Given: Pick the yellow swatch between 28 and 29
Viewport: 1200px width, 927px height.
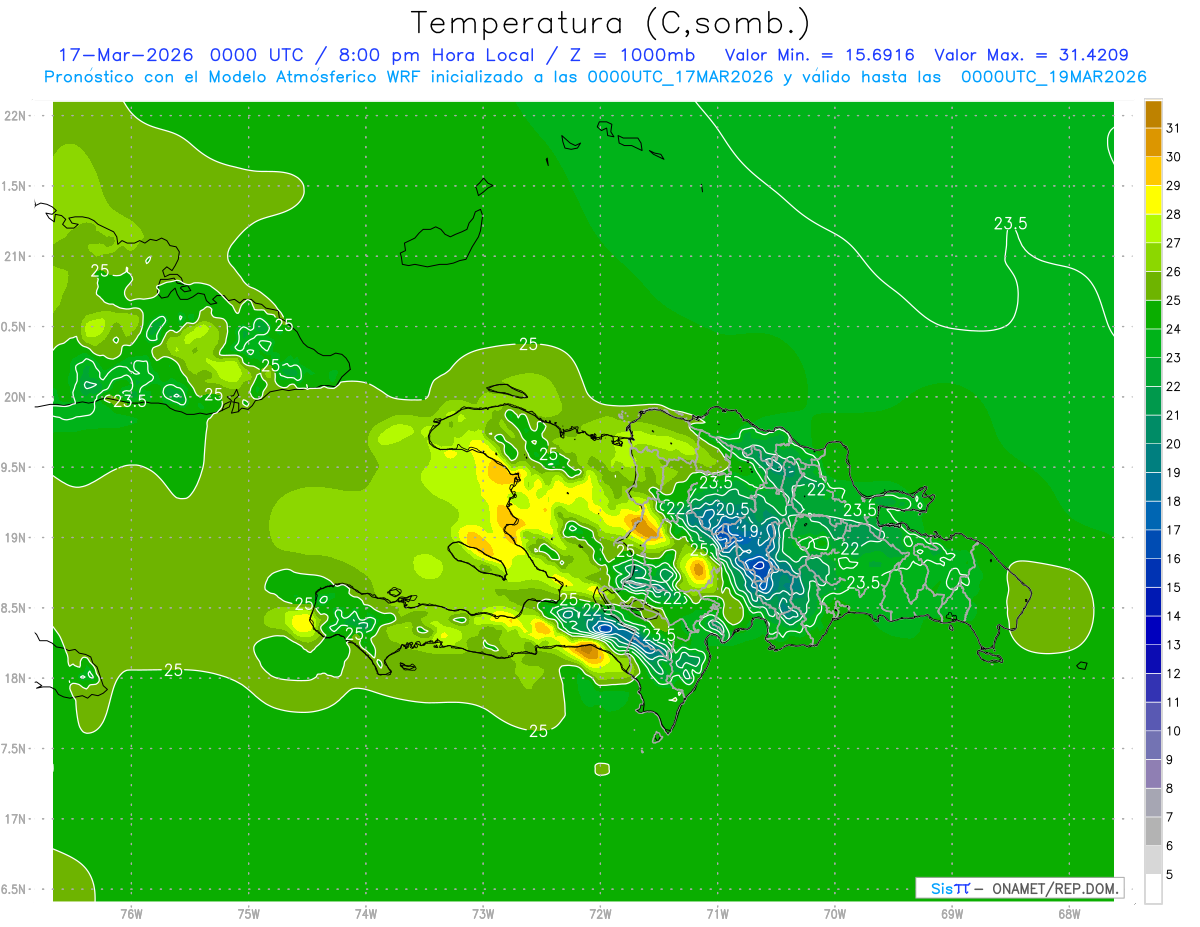Looking at the screenshot, I should click(1153, 200).
